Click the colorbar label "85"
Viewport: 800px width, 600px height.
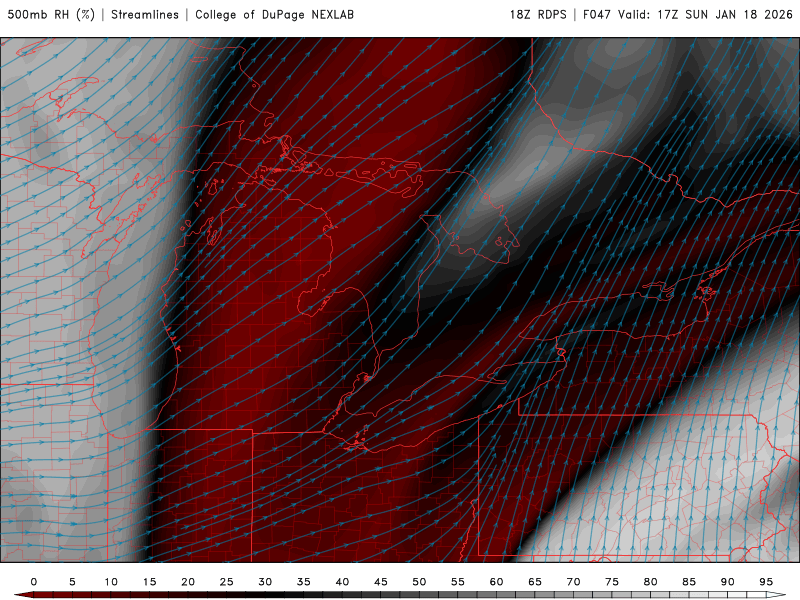[x=689, y=582]
